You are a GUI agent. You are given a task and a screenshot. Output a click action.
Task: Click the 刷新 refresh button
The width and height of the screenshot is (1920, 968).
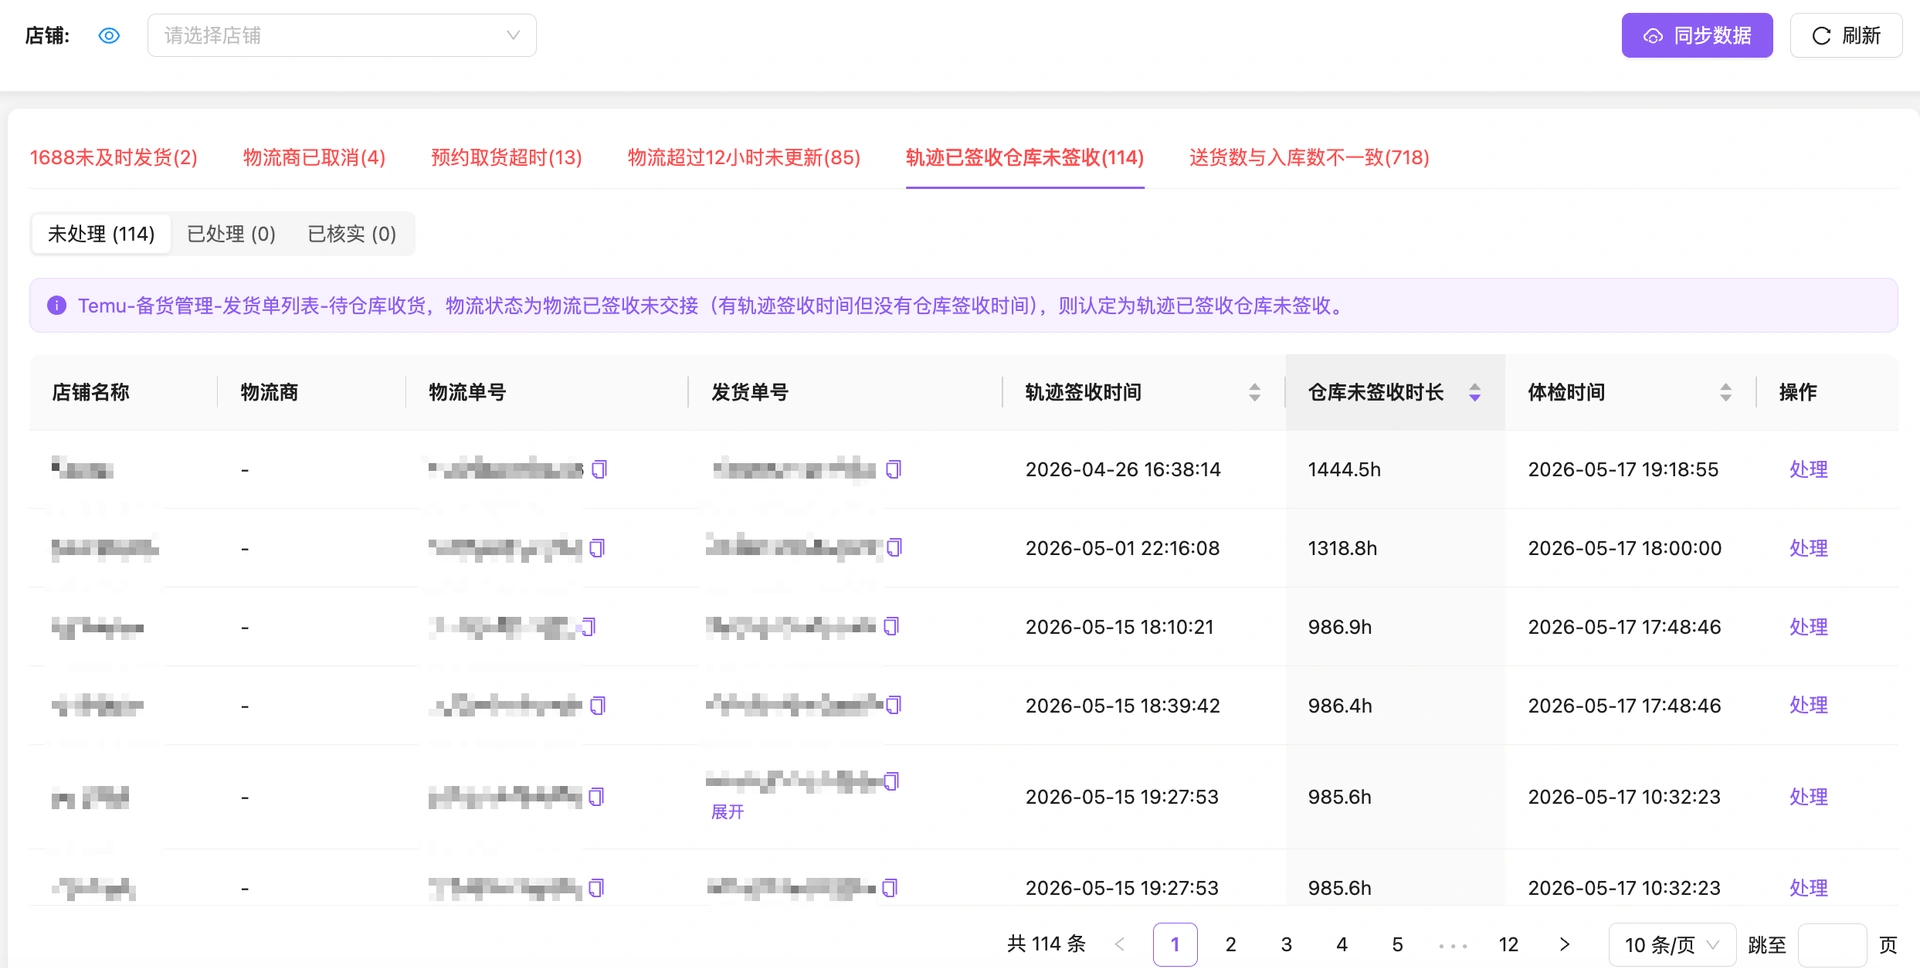pos(1846,36)
